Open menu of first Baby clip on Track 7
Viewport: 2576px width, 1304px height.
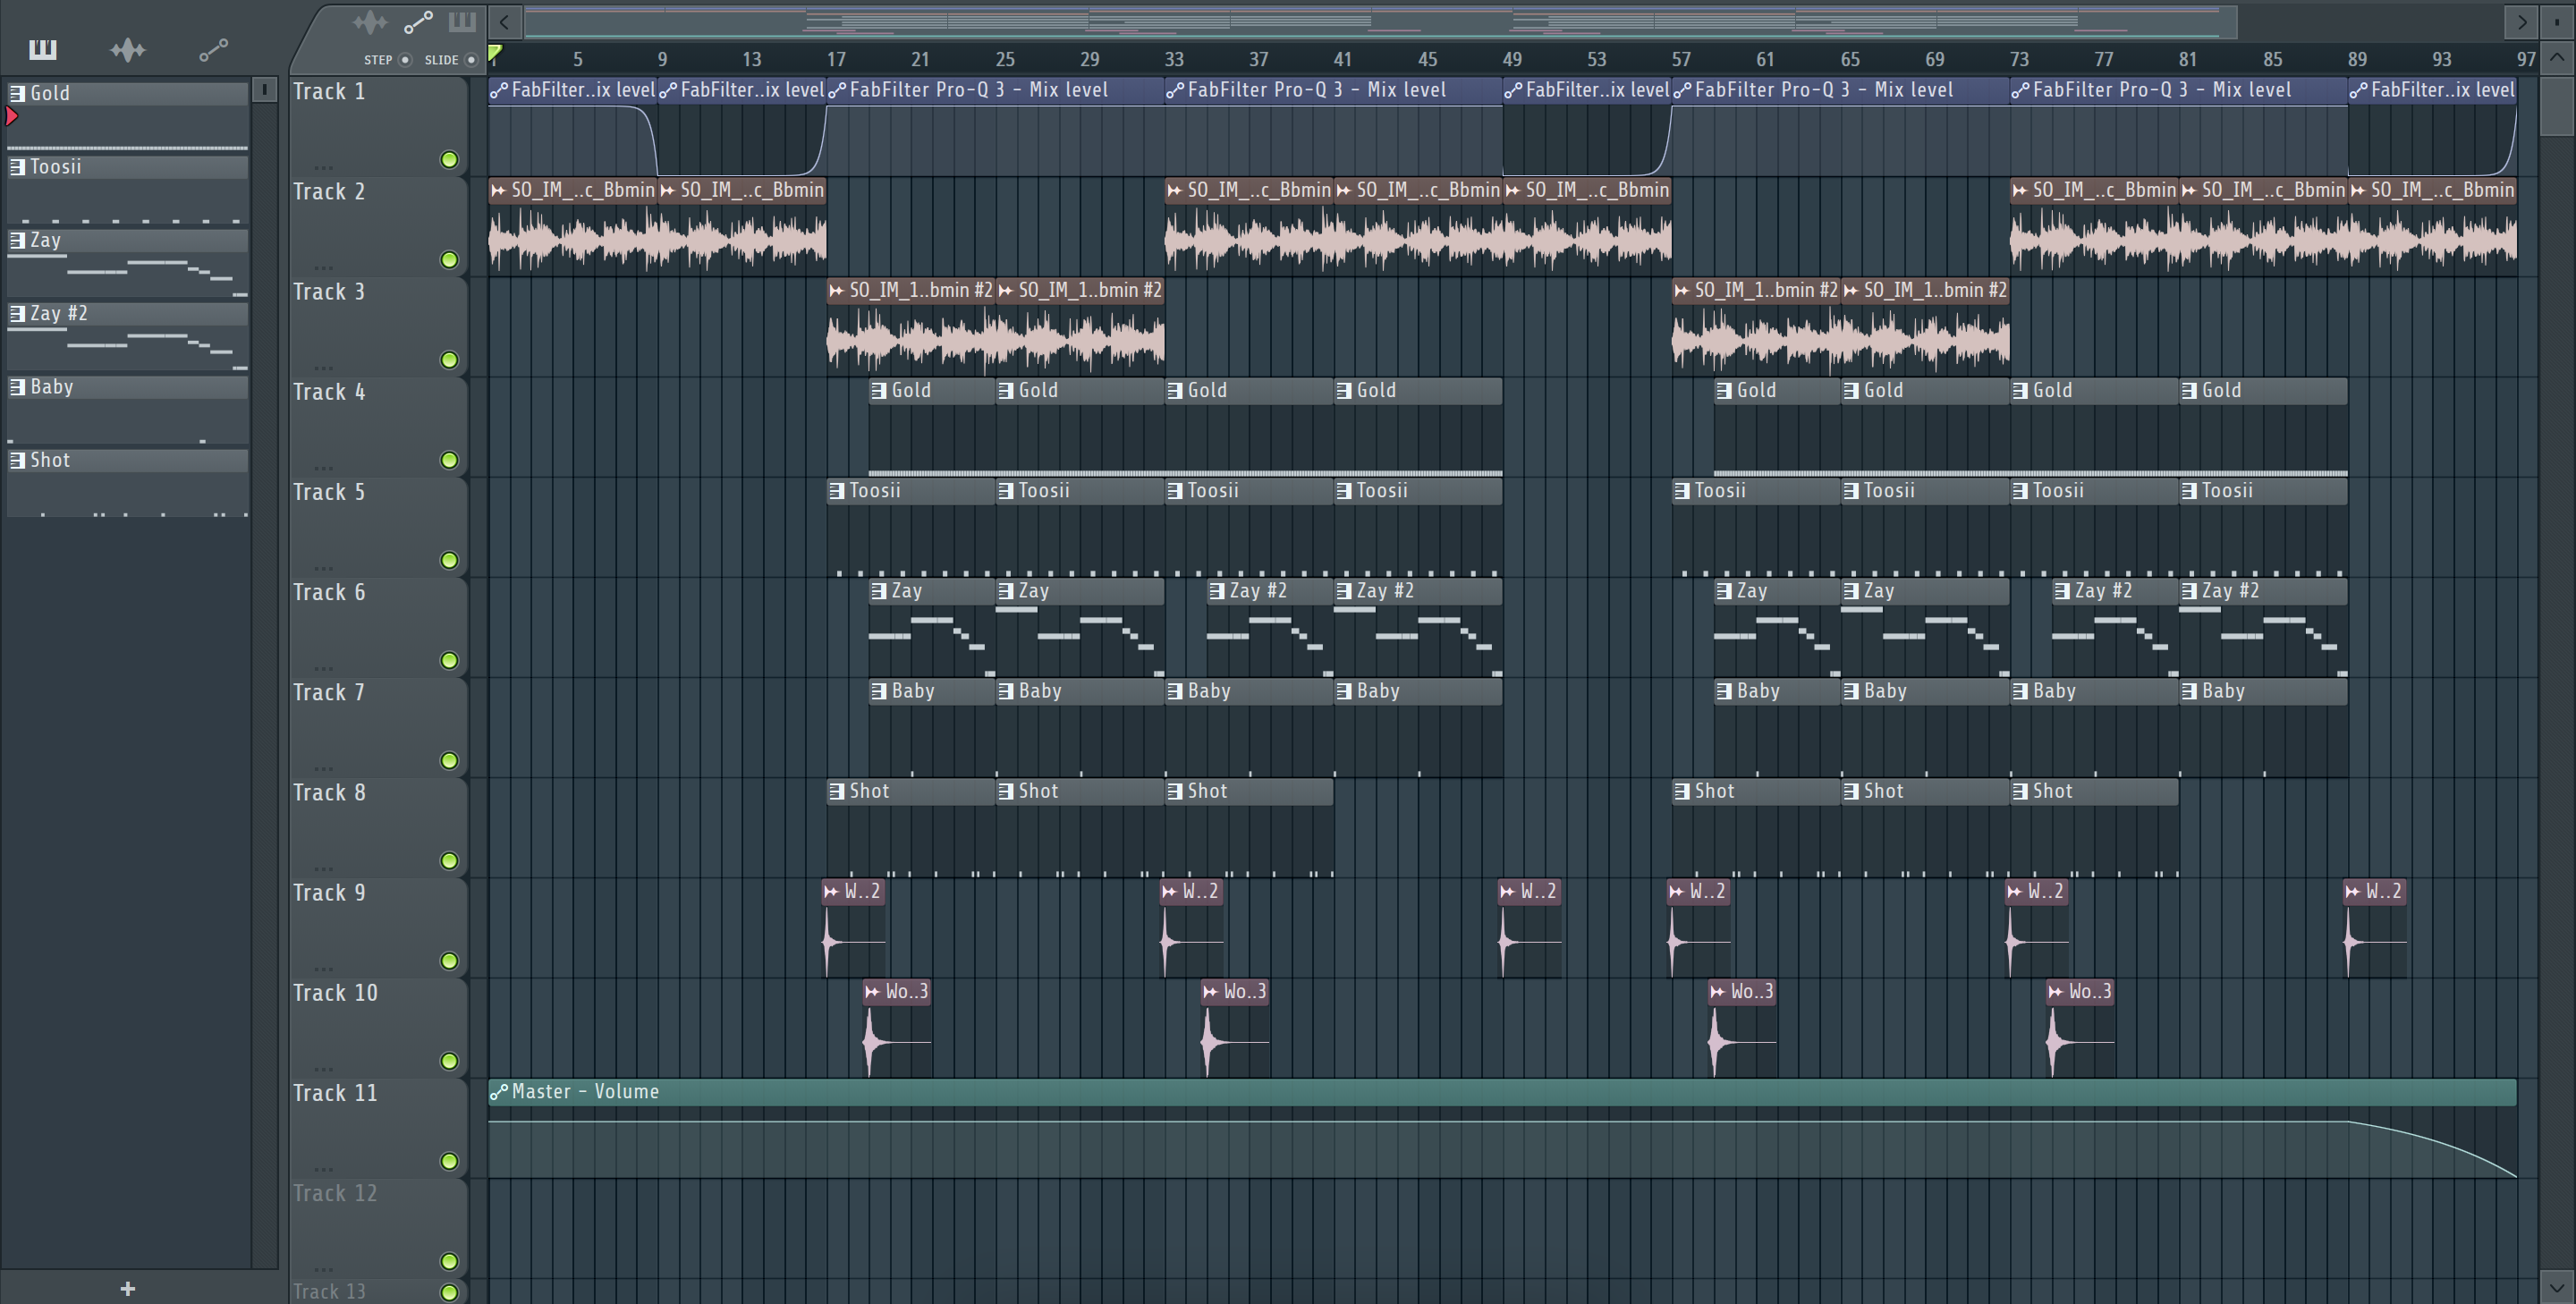[x=879, y=691]
